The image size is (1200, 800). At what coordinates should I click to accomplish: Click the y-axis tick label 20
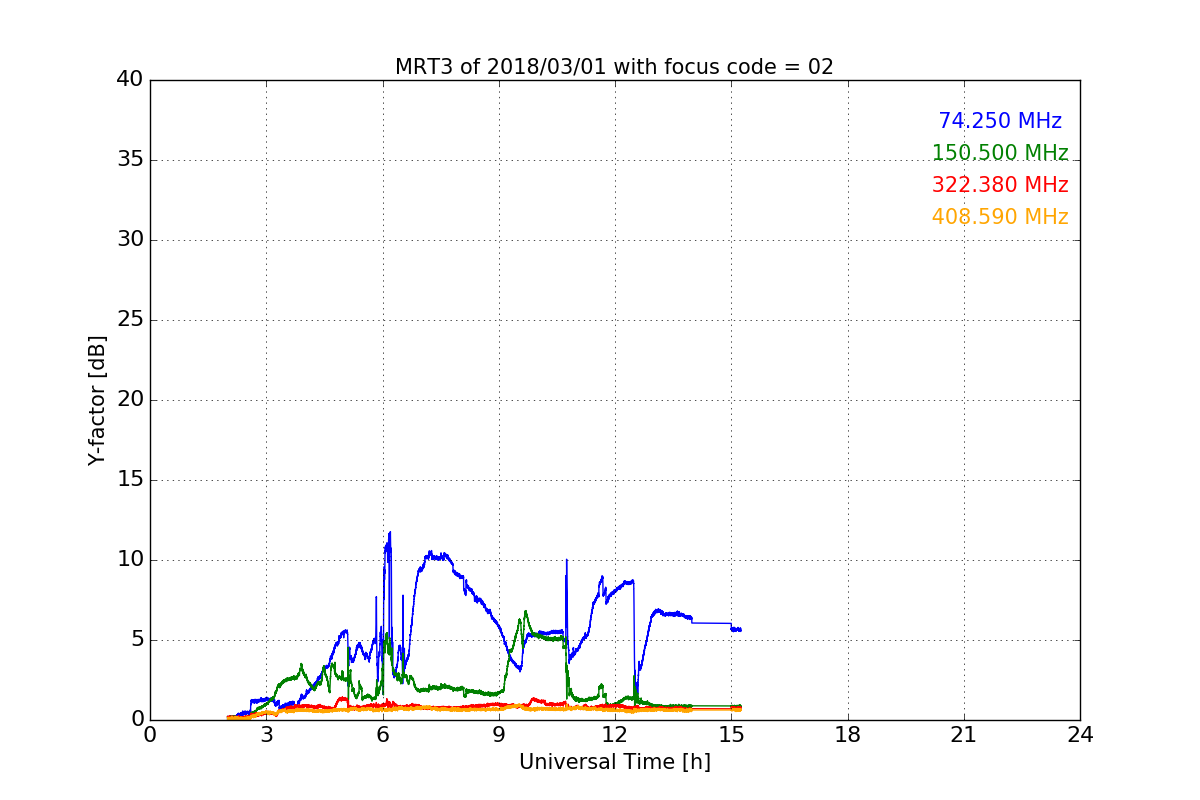tap(130, 400)
